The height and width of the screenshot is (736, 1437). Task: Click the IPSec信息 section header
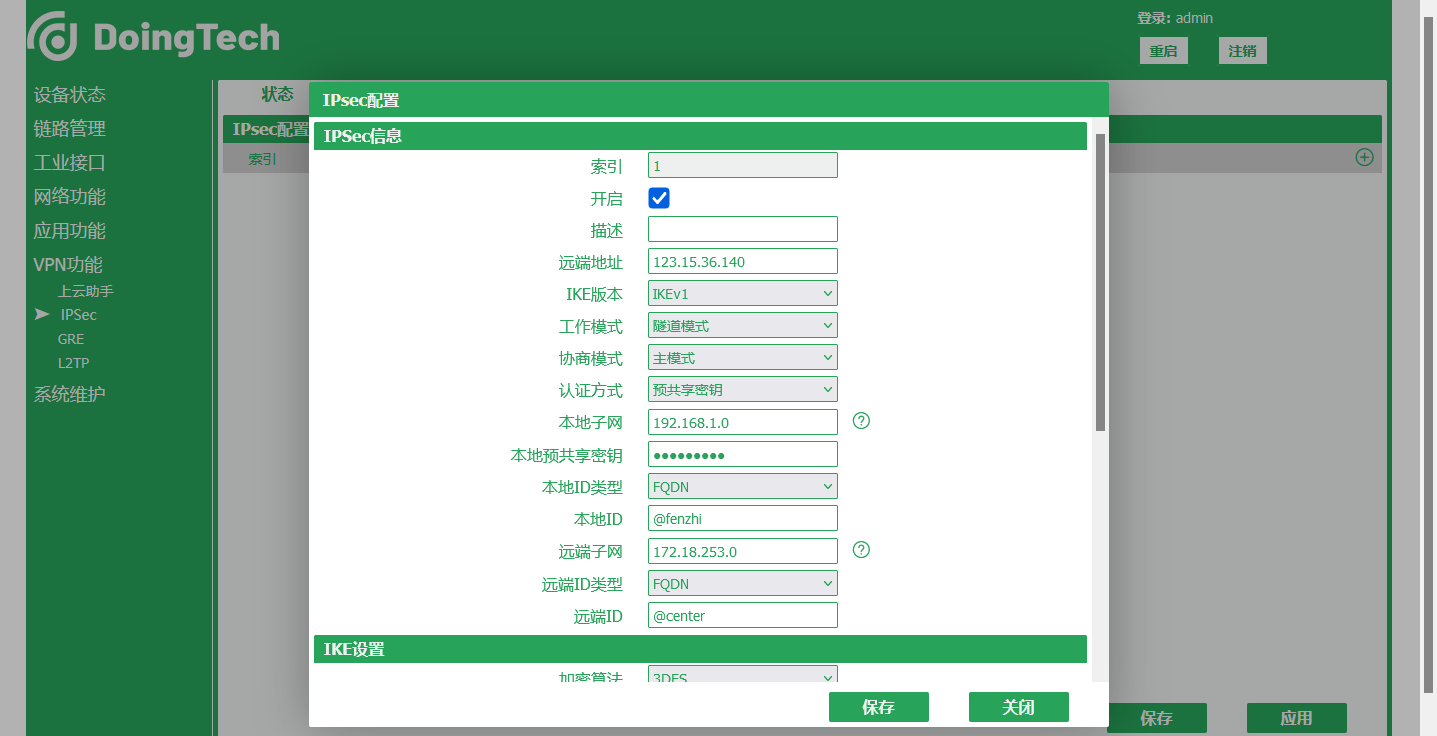coord(700,136)
